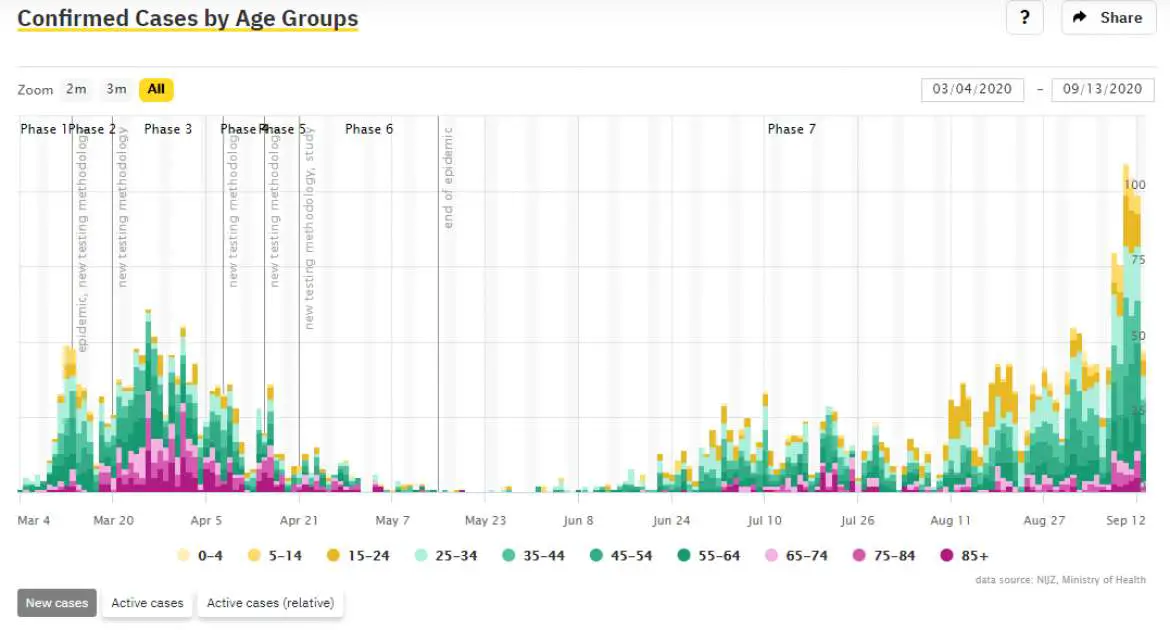Image resolution: width=1170 pixels, height=630 pixels.
Task: Click the Share button
Action: click(1108, 18)
